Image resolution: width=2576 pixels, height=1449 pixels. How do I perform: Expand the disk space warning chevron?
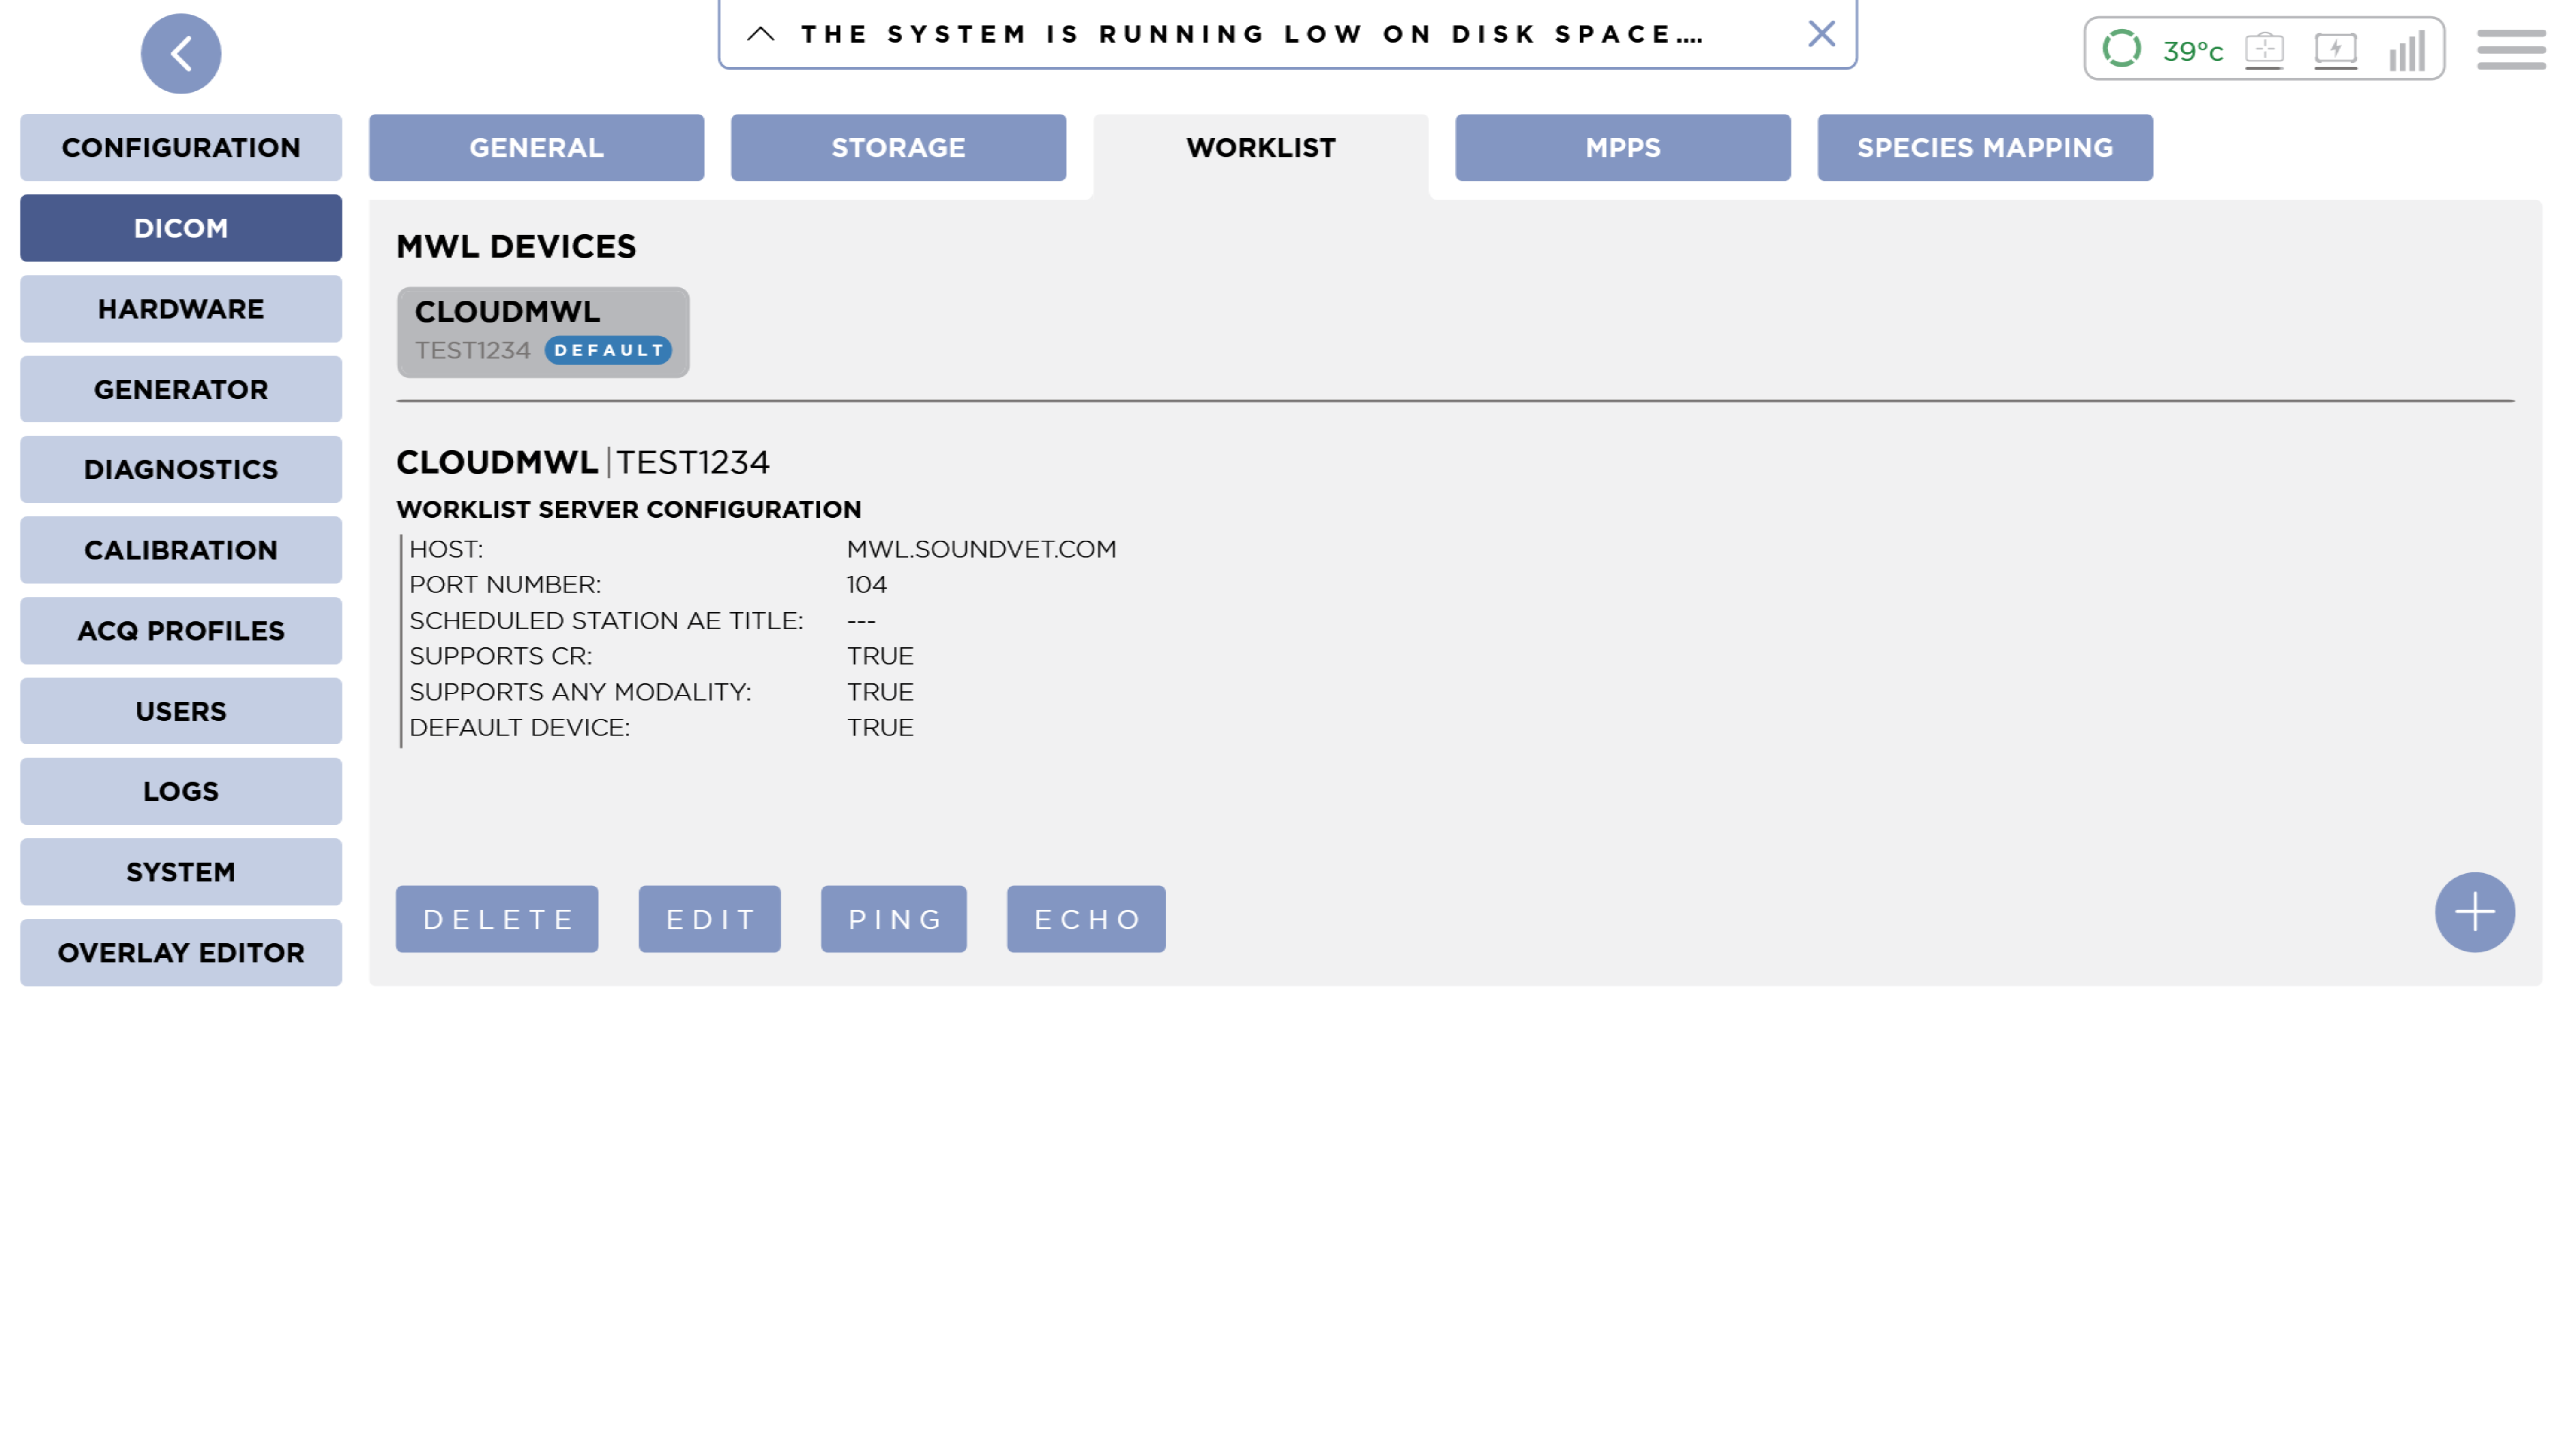tap(761, 34)
